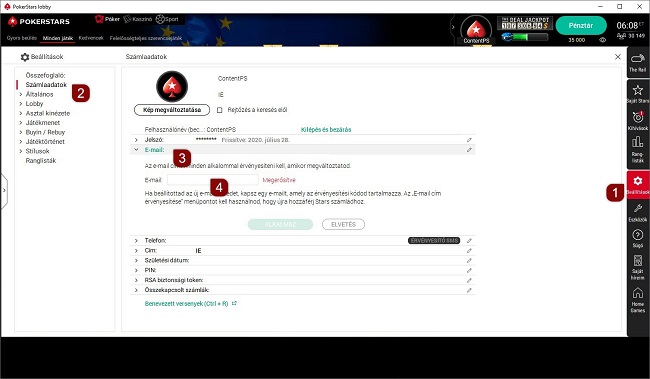Click edit pencil for Telefon row
The width and height of the screenshot is (650, 379).
[469, 241]
